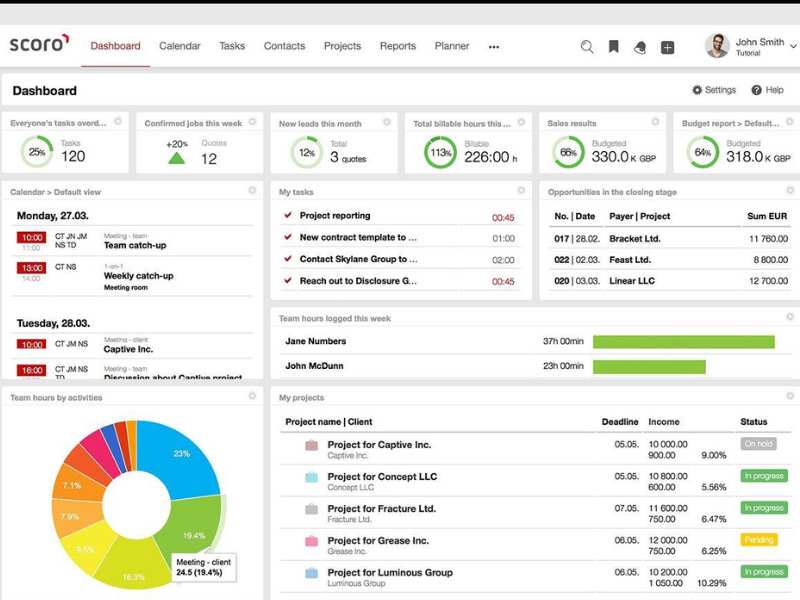Viewport: 800px width, 600px height.
Task: Open gear on New leads this month widget
Action: (x=387, y=122)
